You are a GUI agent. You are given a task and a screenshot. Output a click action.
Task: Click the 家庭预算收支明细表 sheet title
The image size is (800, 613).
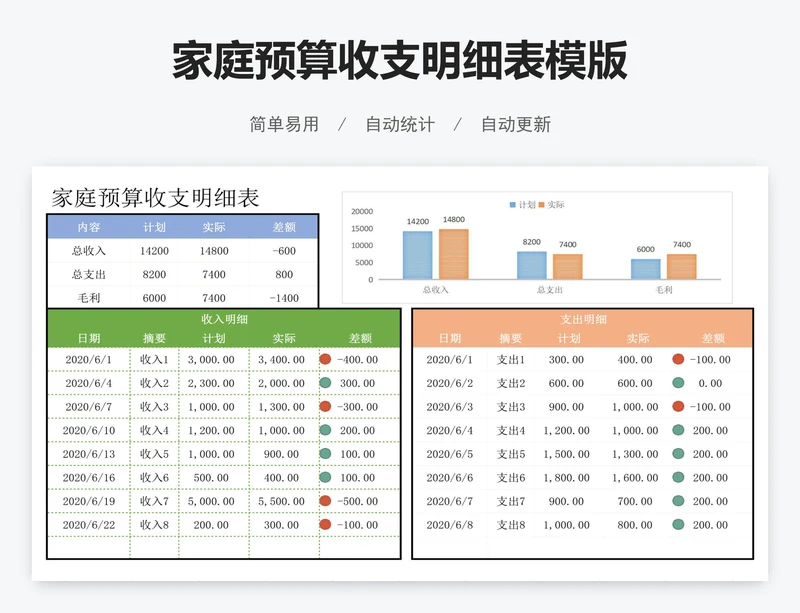156,198
